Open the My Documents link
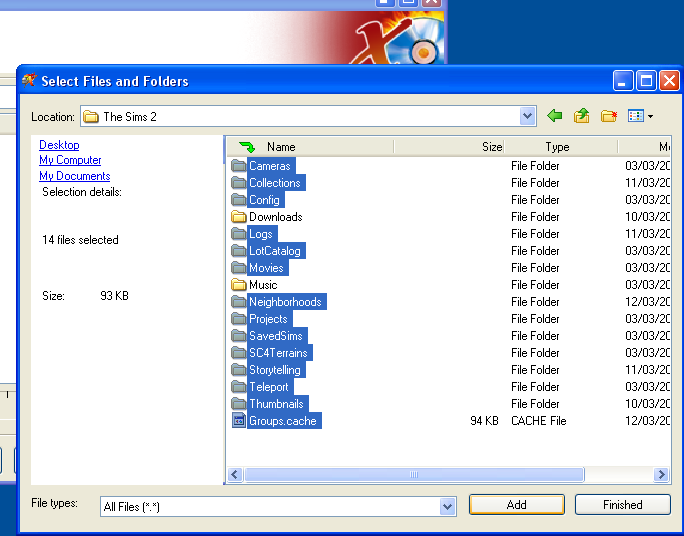The image size is (684, 536). (75, 176)
